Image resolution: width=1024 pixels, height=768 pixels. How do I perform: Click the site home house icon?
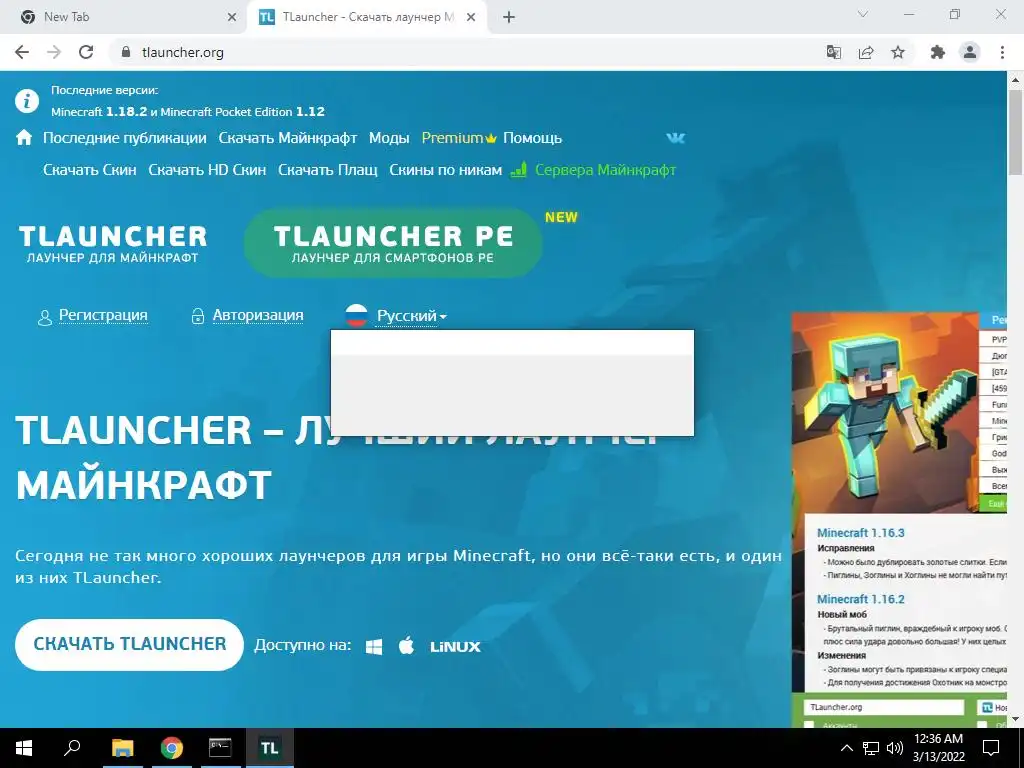tap(24, 137)
